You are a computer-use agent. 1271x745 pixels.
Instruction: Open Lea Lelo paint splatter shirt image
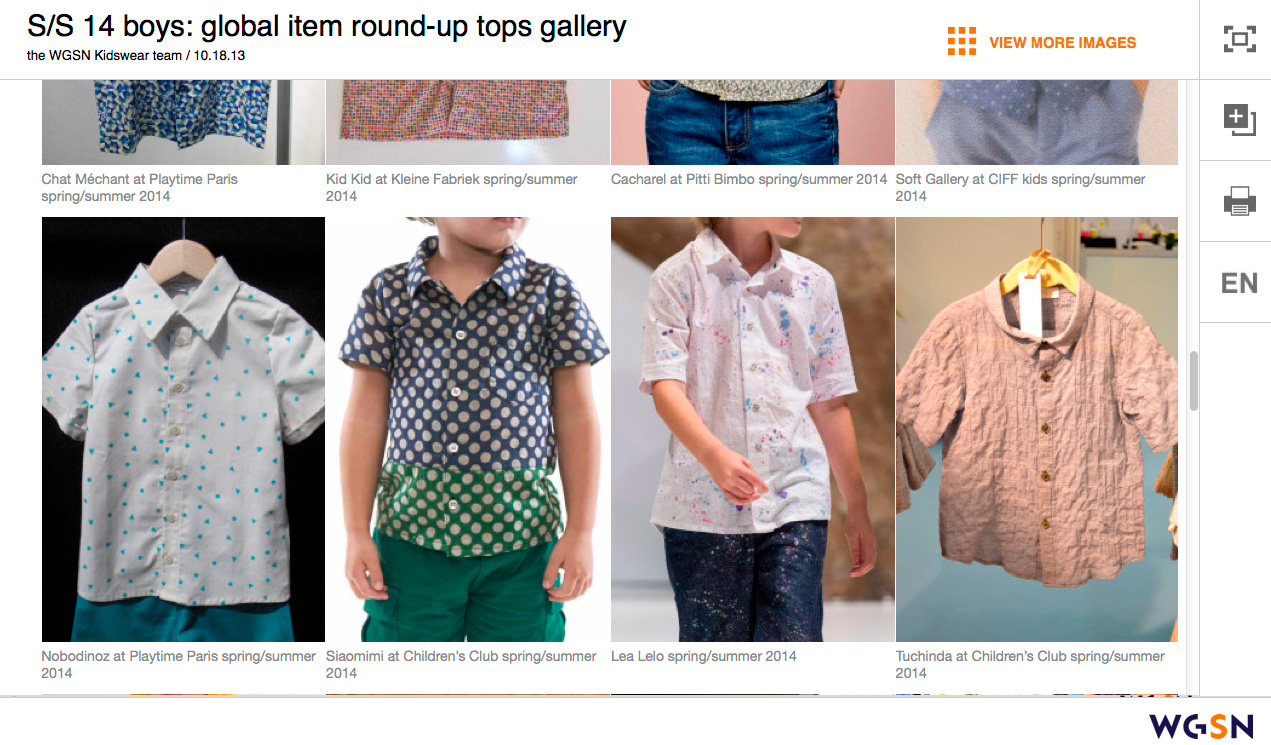click(753, 429)
